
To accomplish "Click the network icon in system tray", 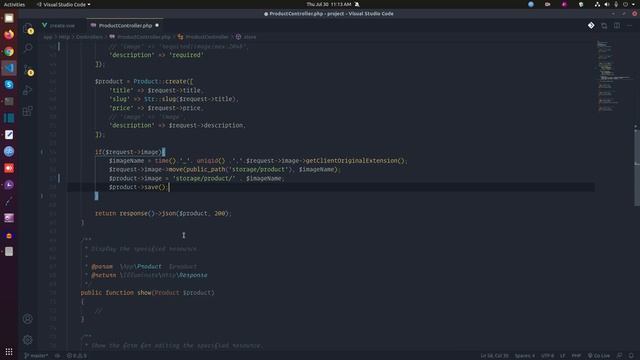I will point(597,4).
